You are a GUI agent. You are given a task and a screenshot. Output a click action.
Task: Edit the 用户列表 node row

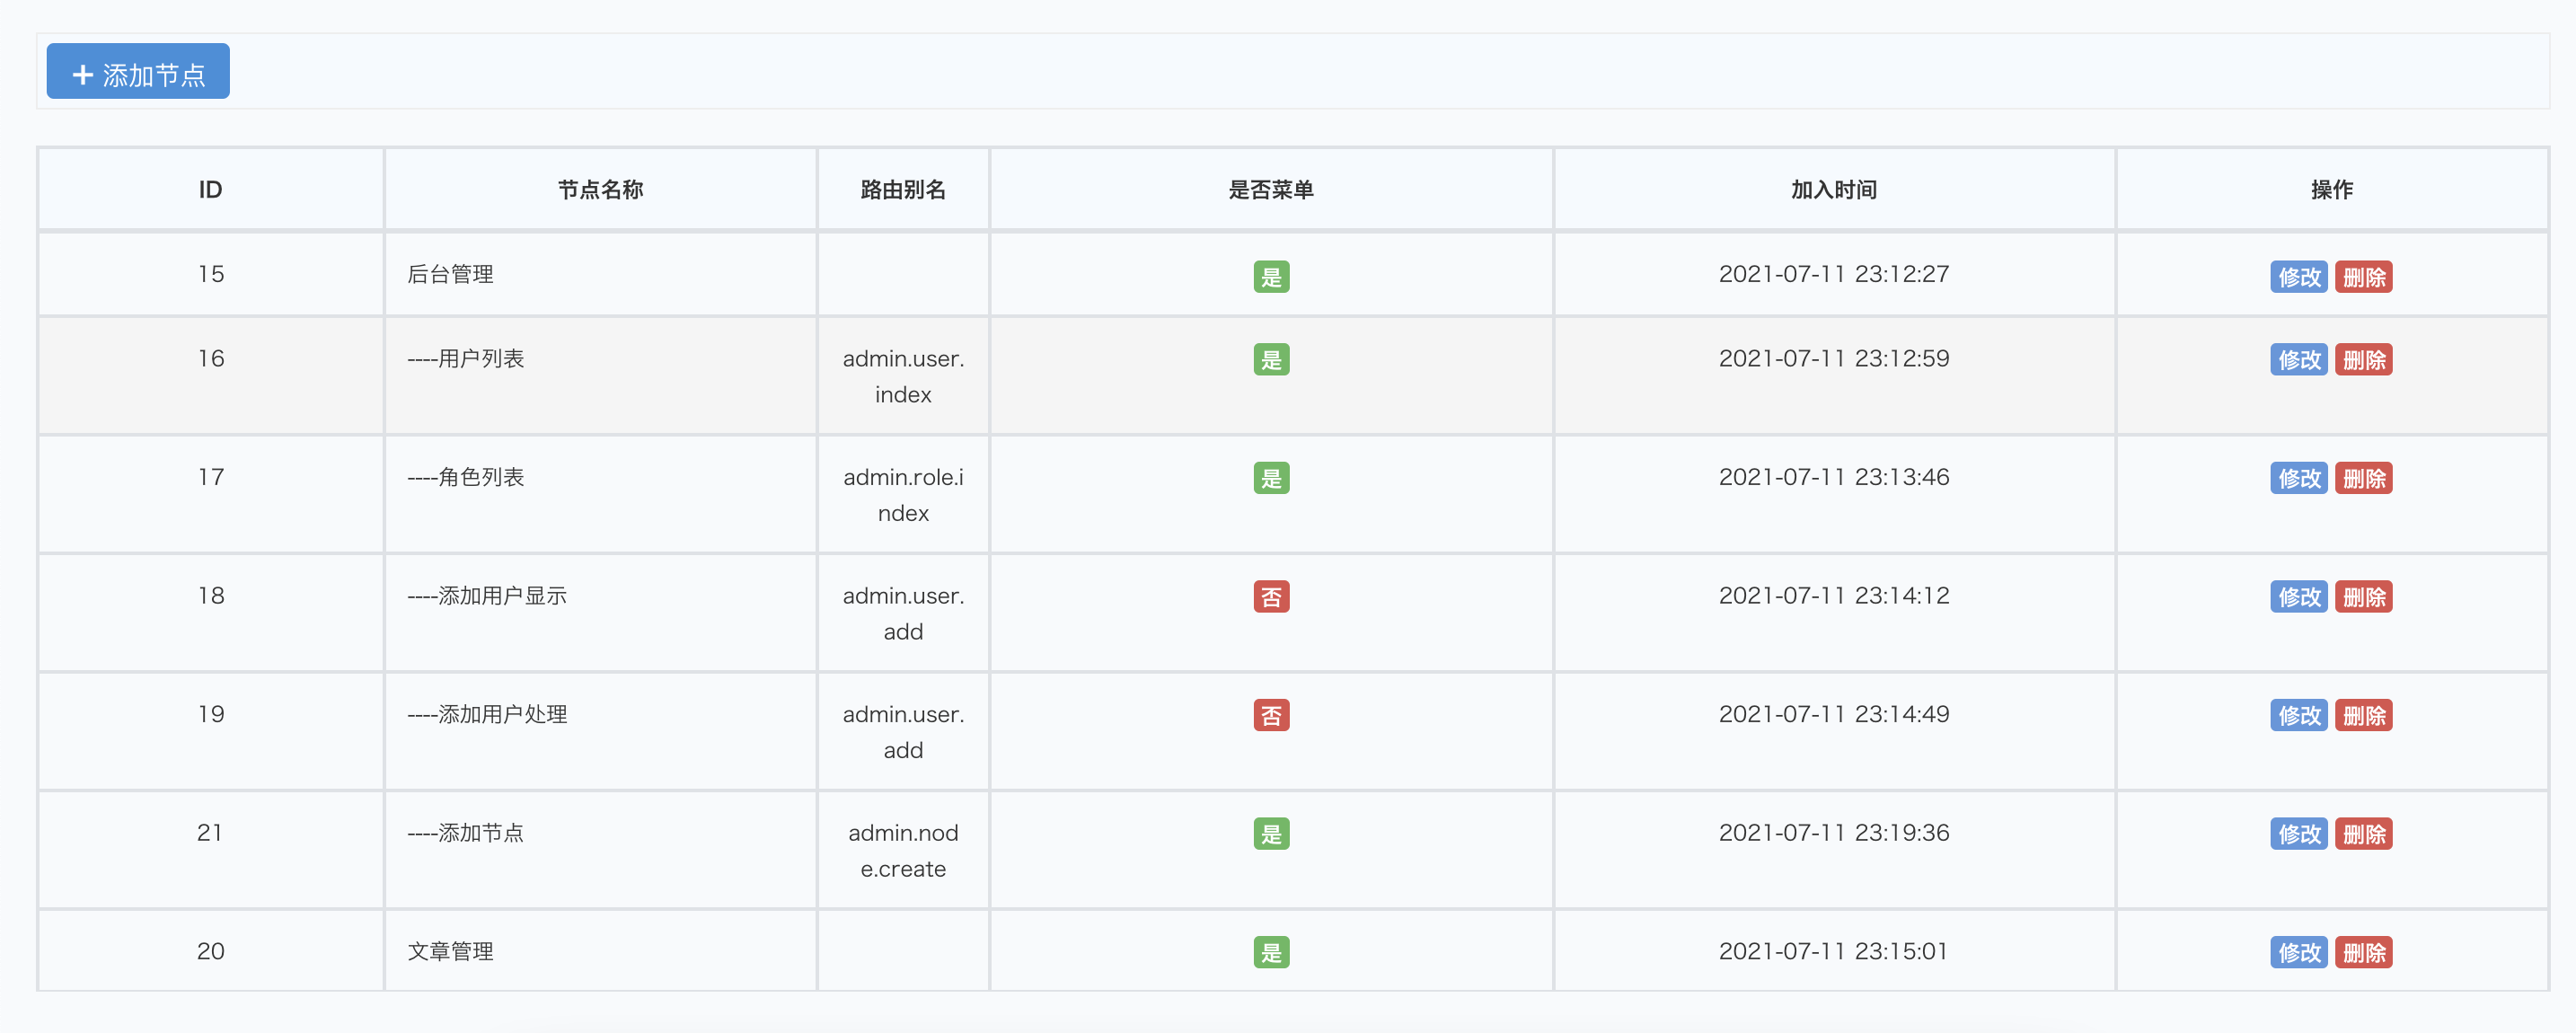tap(2298, 360)
